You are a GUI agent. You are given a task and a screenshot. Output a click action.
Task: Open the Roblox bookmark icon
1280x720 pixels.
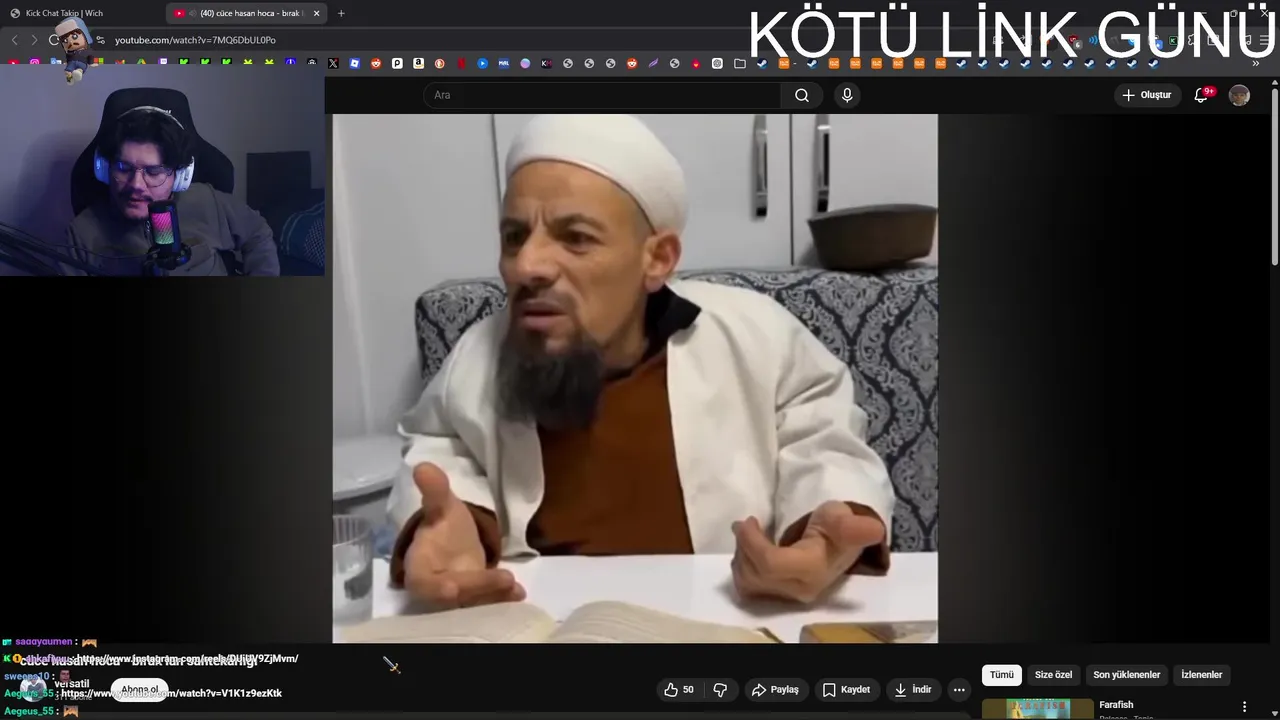point(354,63)
